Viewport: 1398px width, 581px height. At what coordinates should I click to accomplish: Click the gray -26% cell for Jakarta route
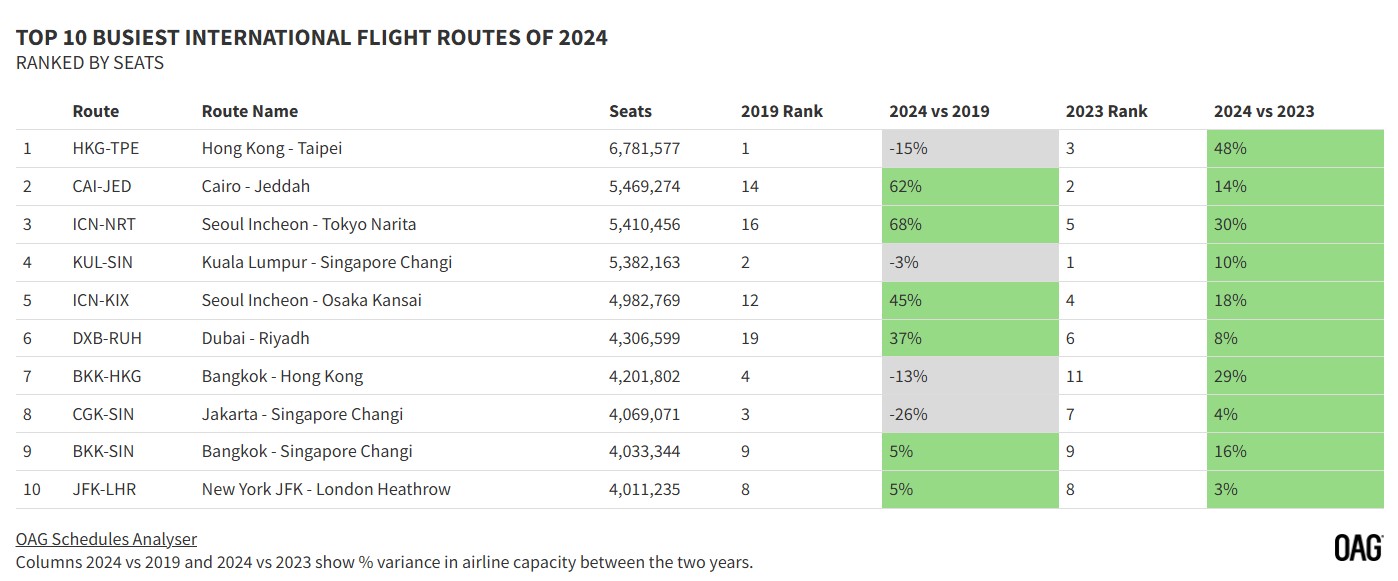pyautogui.click(x=969, y=414)
